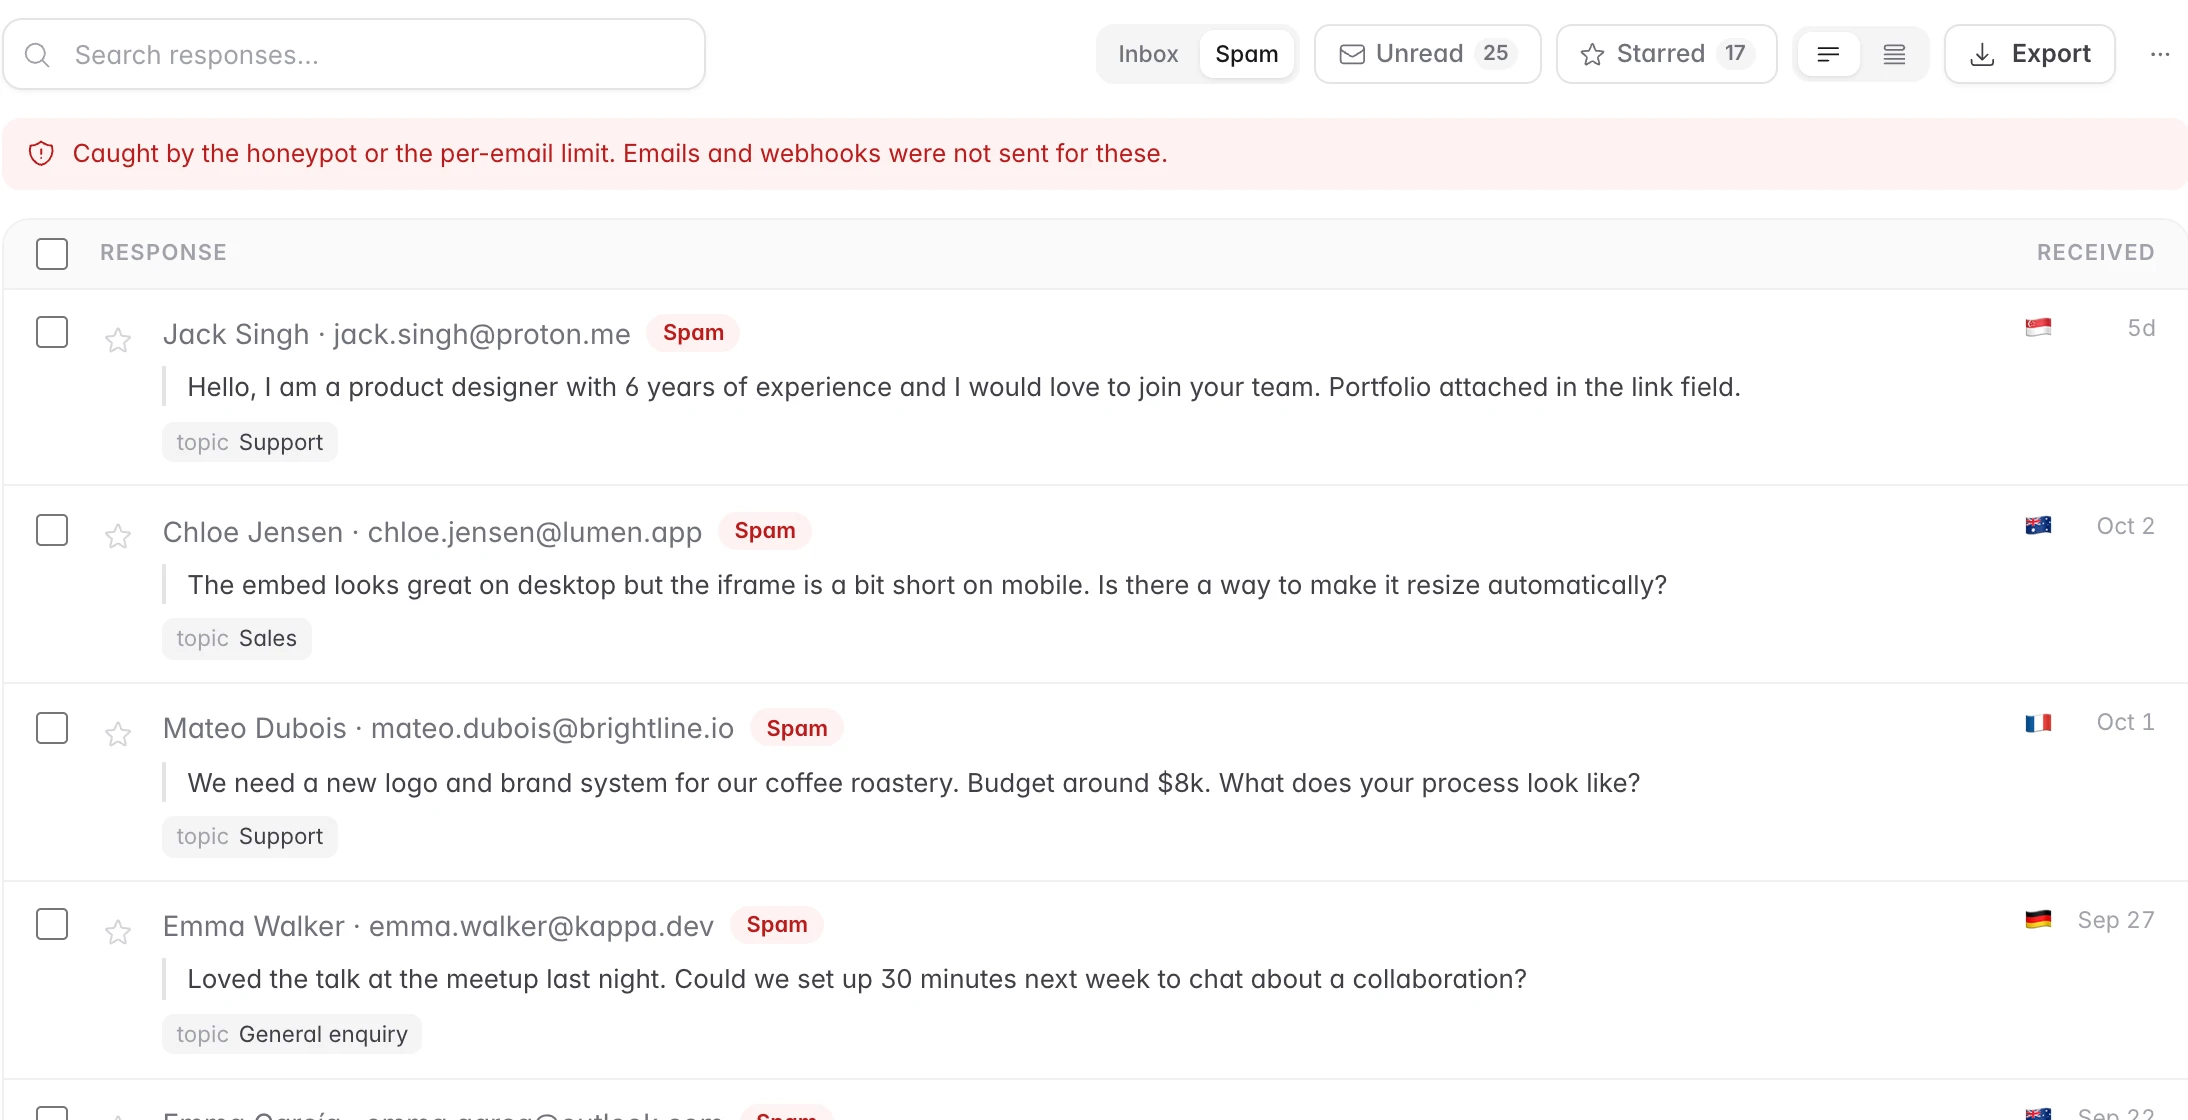Tick the select-all responses checkbox
Viewport: 2188px width, 1120px height.
coord(52,254)
